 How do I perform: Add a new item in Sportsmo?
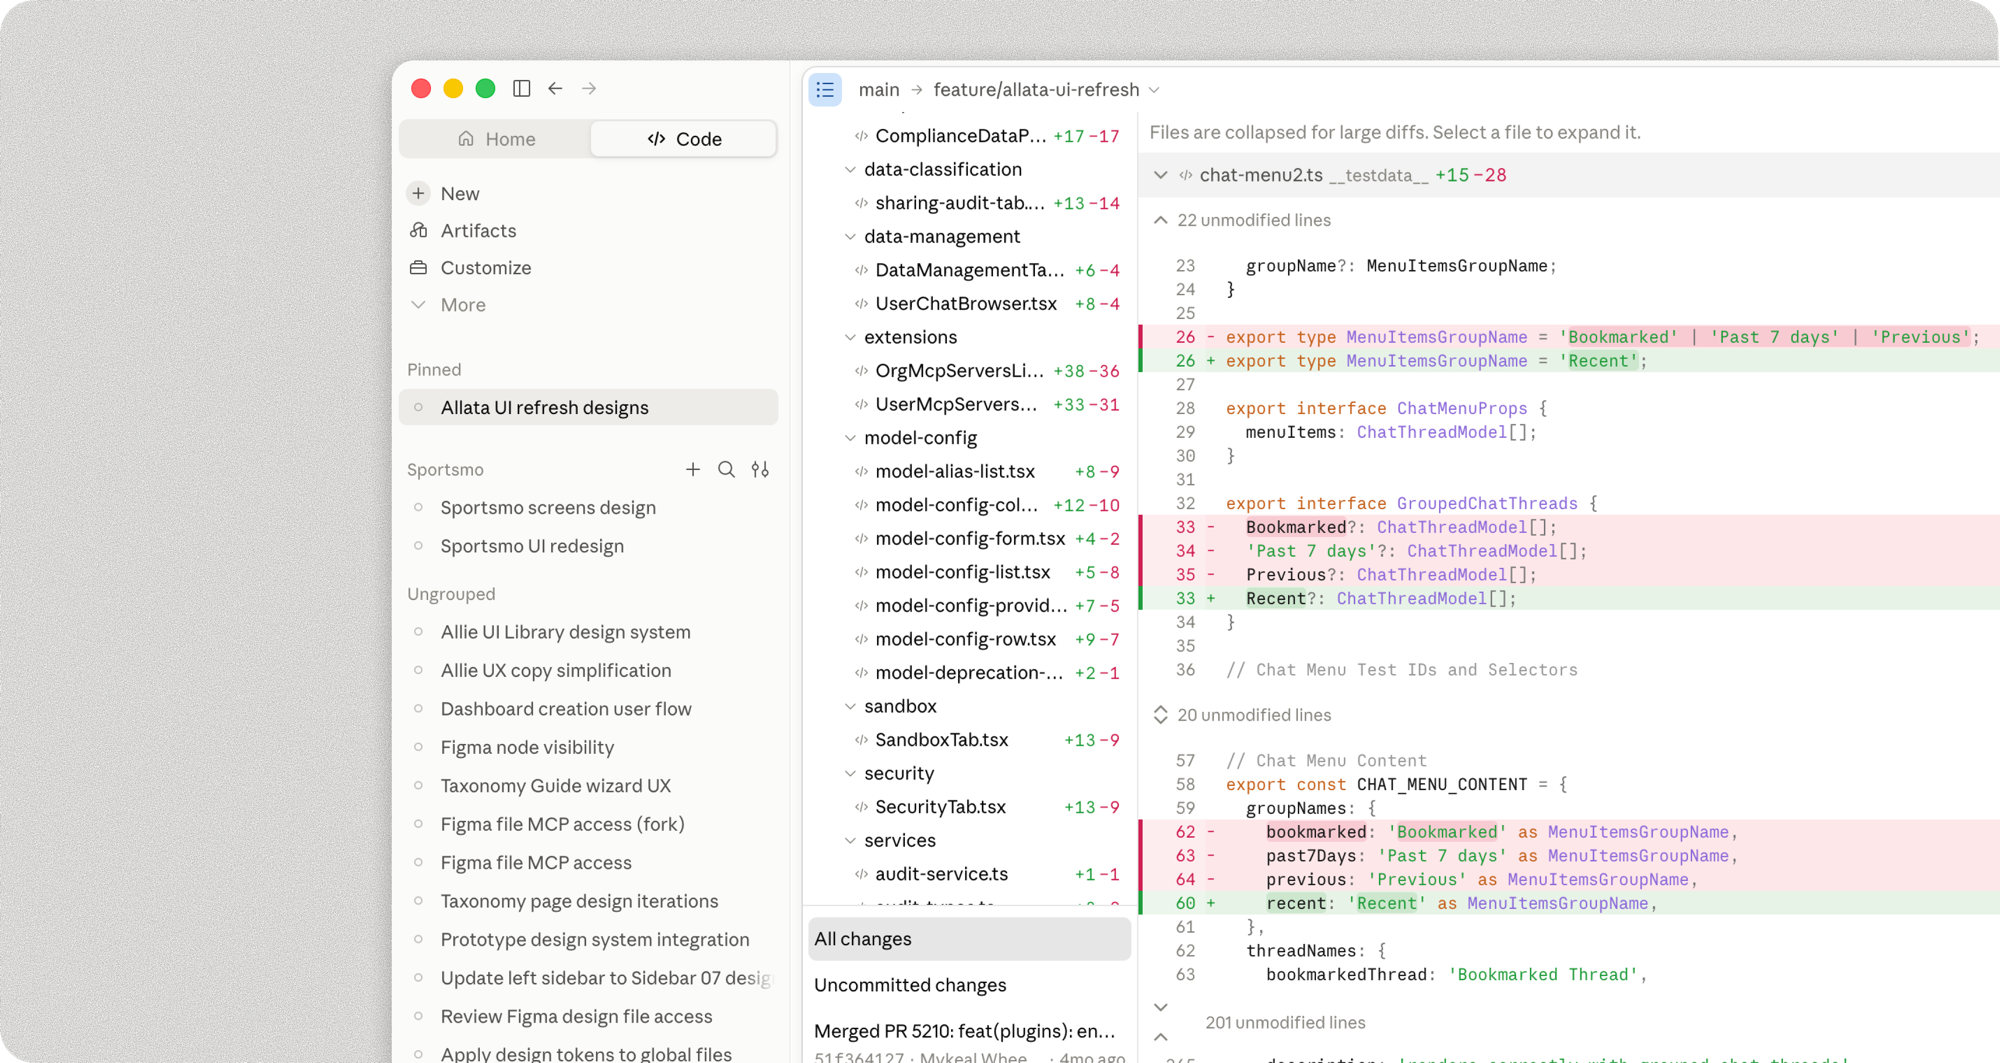[x=693, y=469]
